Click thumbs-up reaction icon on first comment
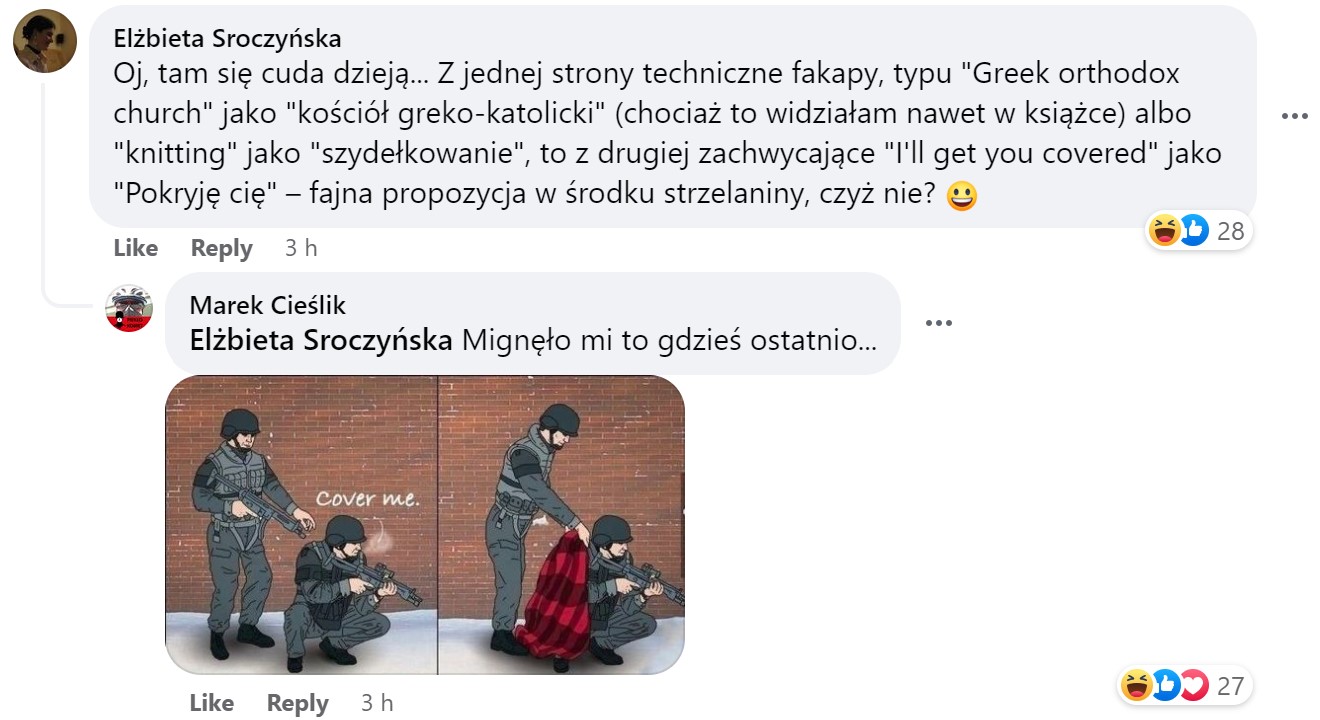The width and height of the screenshot is (1320, 720). 1192,231
